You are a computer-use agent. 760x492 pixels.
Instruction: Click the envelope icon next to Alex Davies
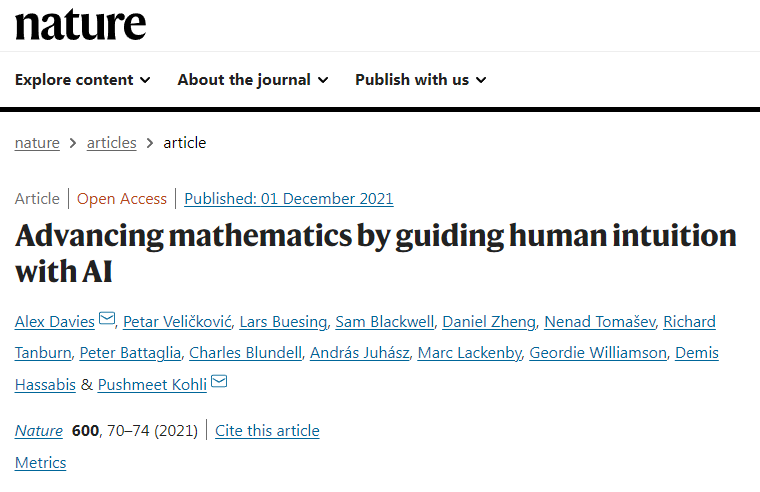pos(108,321)
